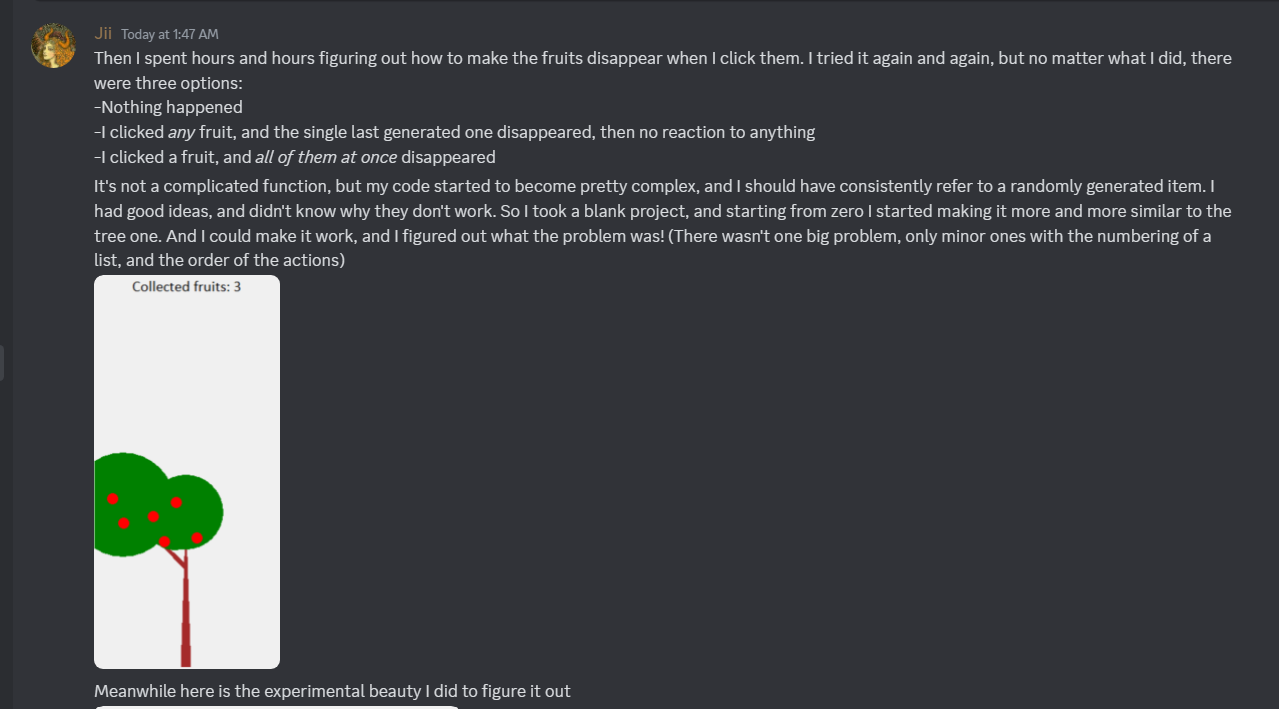Click the center red fruit between the crowns
The height and width of the screenshot is (709, 1279).
[x=153, y=517]
